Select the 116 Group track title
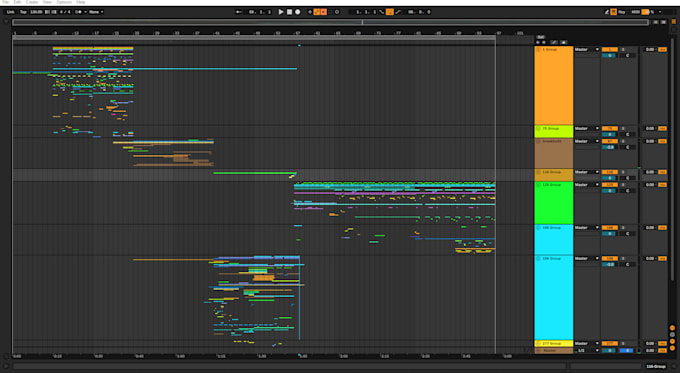Viewport: 680px width, 373px height. [552, 172]
